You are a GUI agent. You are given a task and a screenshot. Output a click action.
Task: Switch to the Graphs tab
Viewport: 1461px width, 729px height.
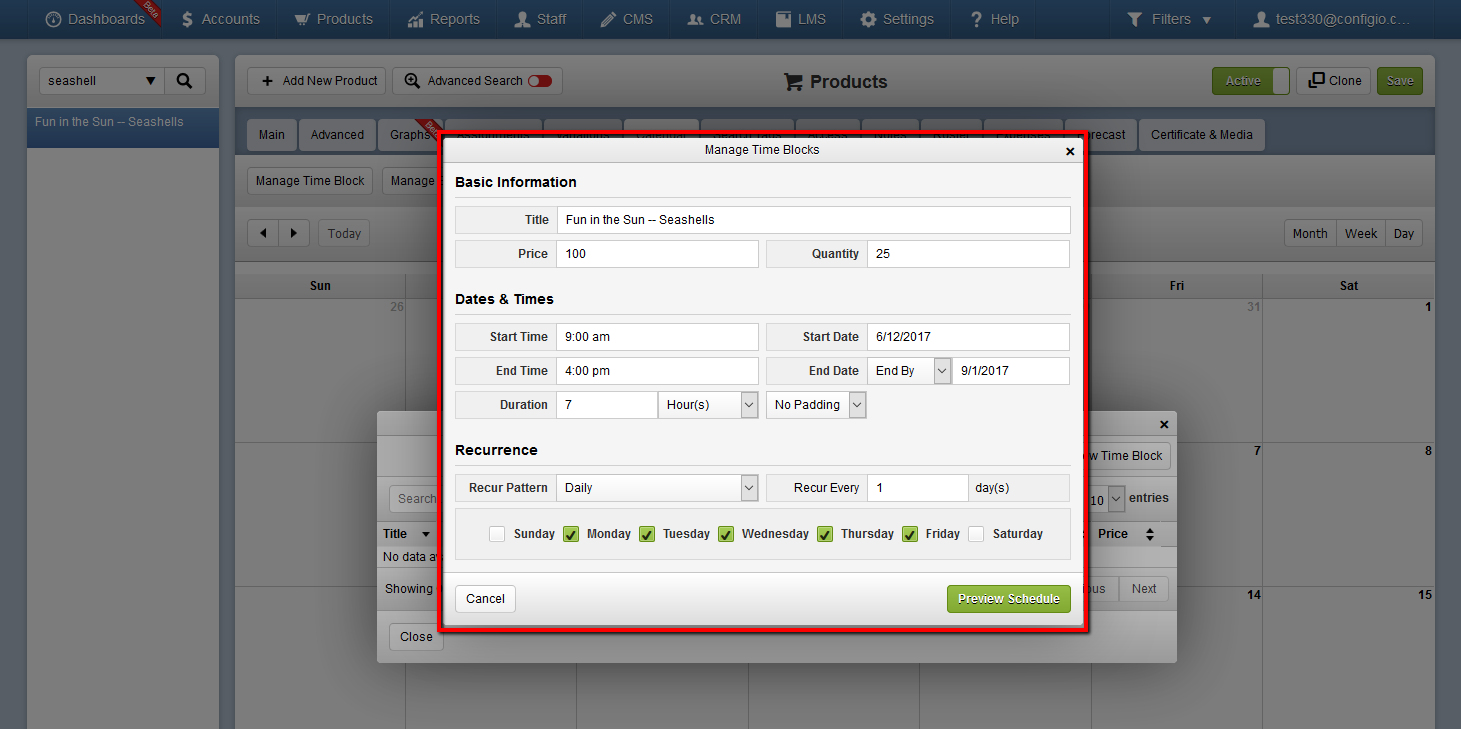coord(410,135)
